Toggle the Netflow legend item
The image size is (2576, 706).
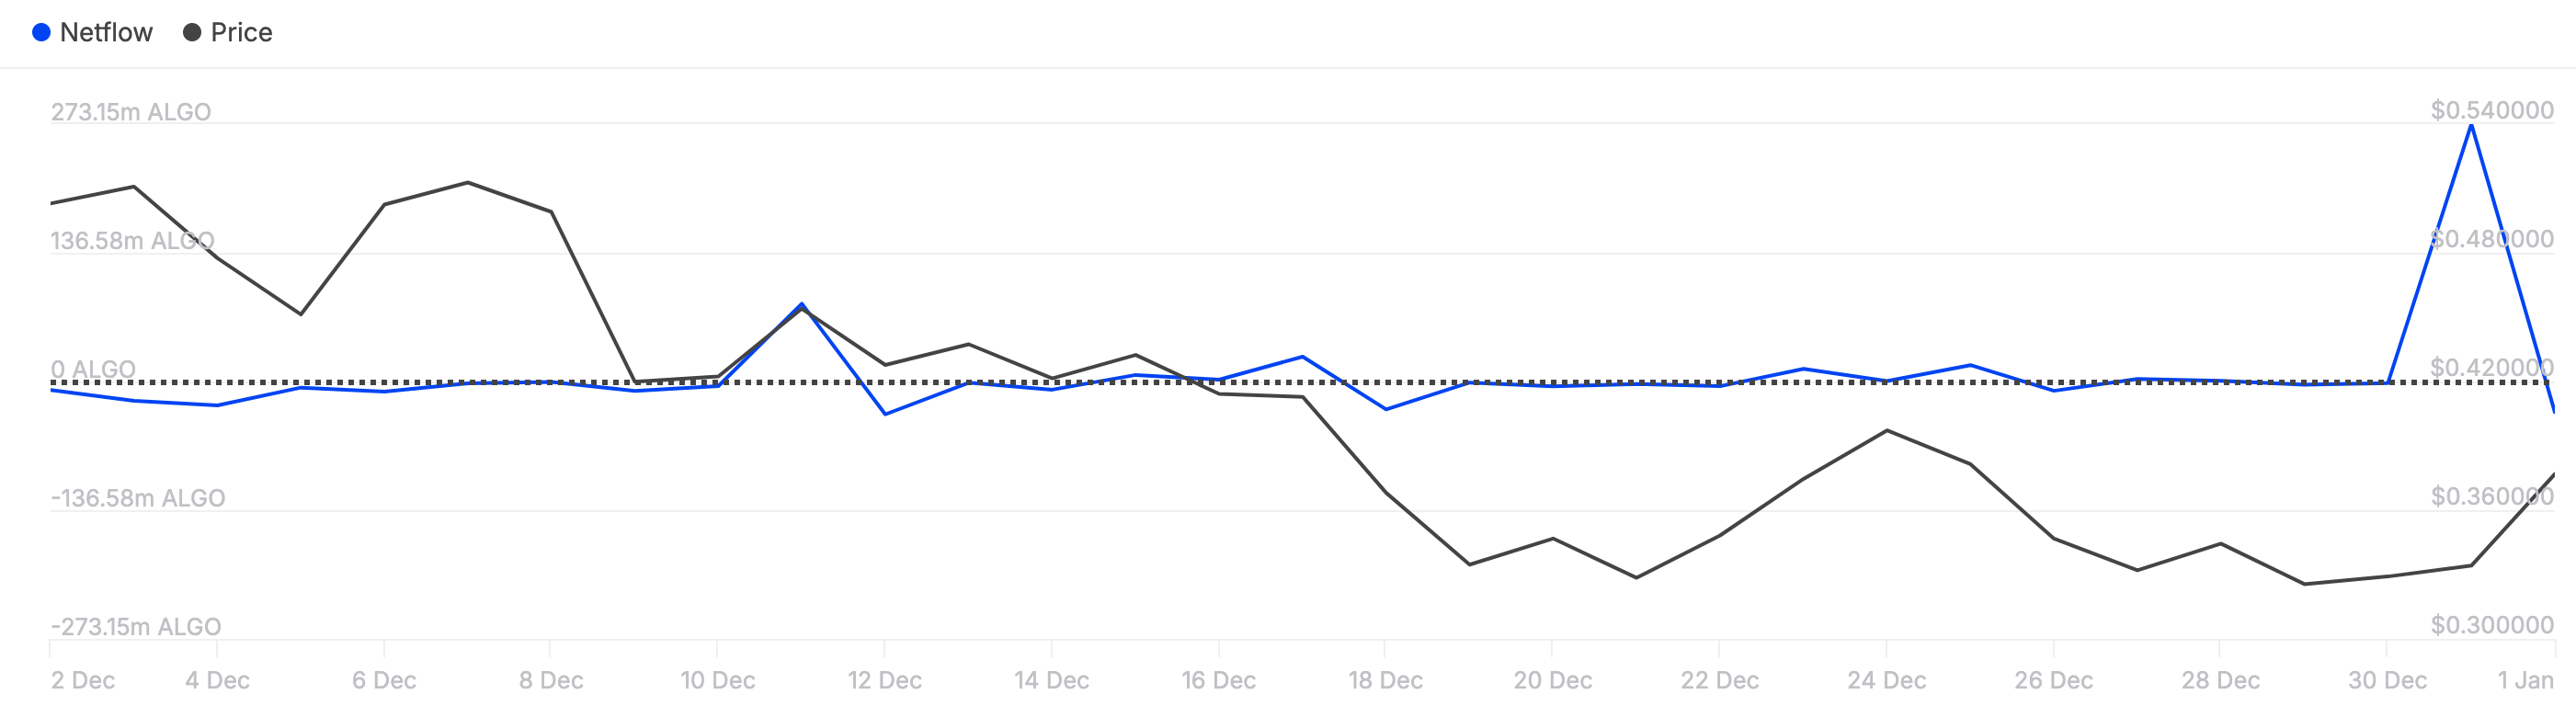tap(92, 32)
